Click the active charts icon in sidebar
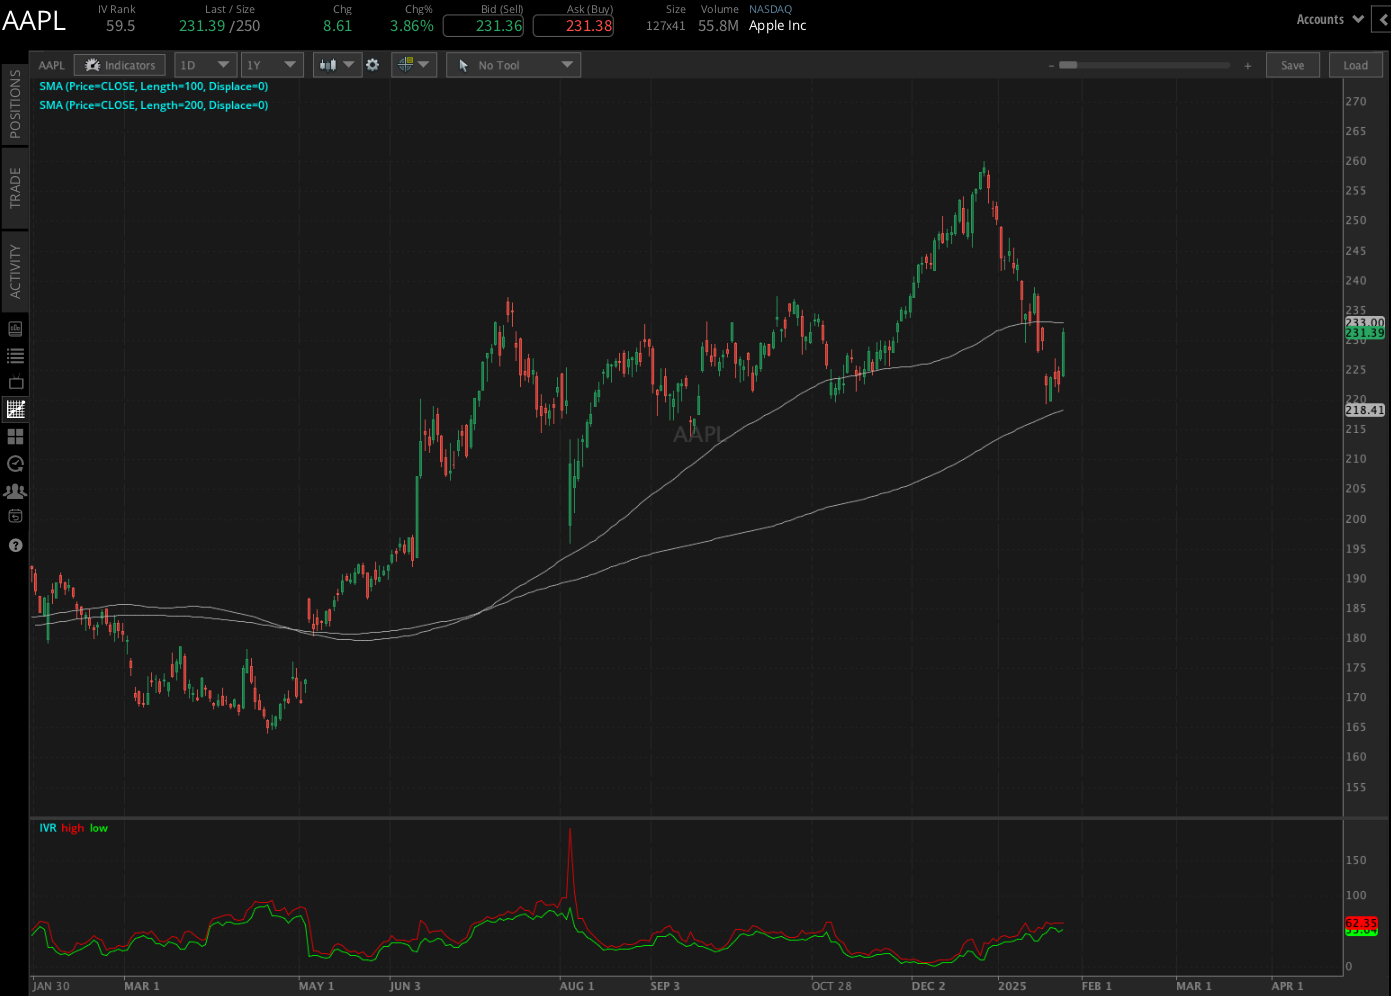1391x996 pixels. pos(15,409)
